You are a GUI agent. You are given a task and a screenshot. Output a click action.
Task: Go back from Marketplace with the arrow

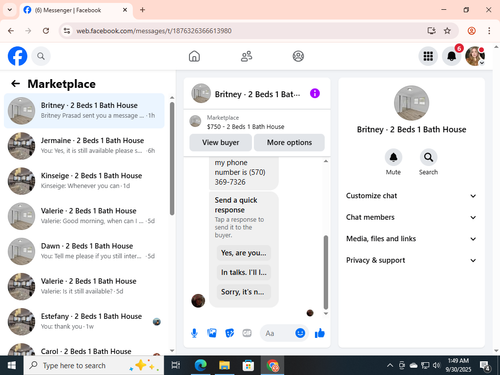pyautogui.click(x=16, y=83)
